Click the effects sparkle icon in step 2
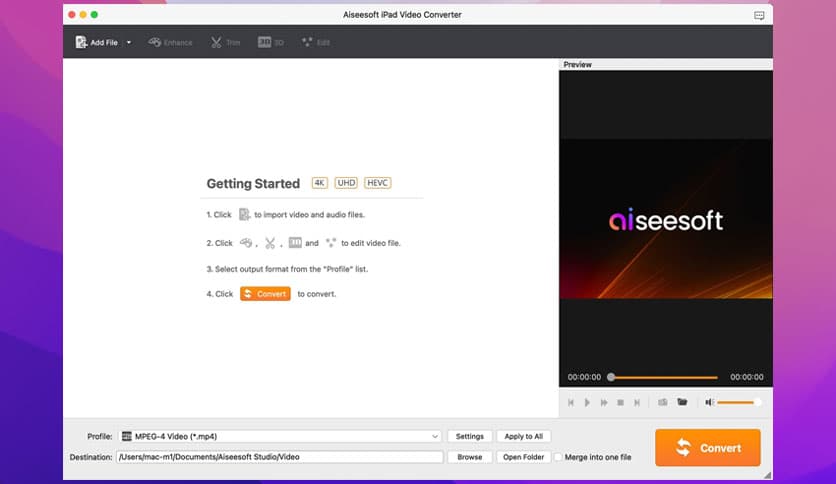Image resolution: width=836 pixels, height=484 pixels. point(331,243)
